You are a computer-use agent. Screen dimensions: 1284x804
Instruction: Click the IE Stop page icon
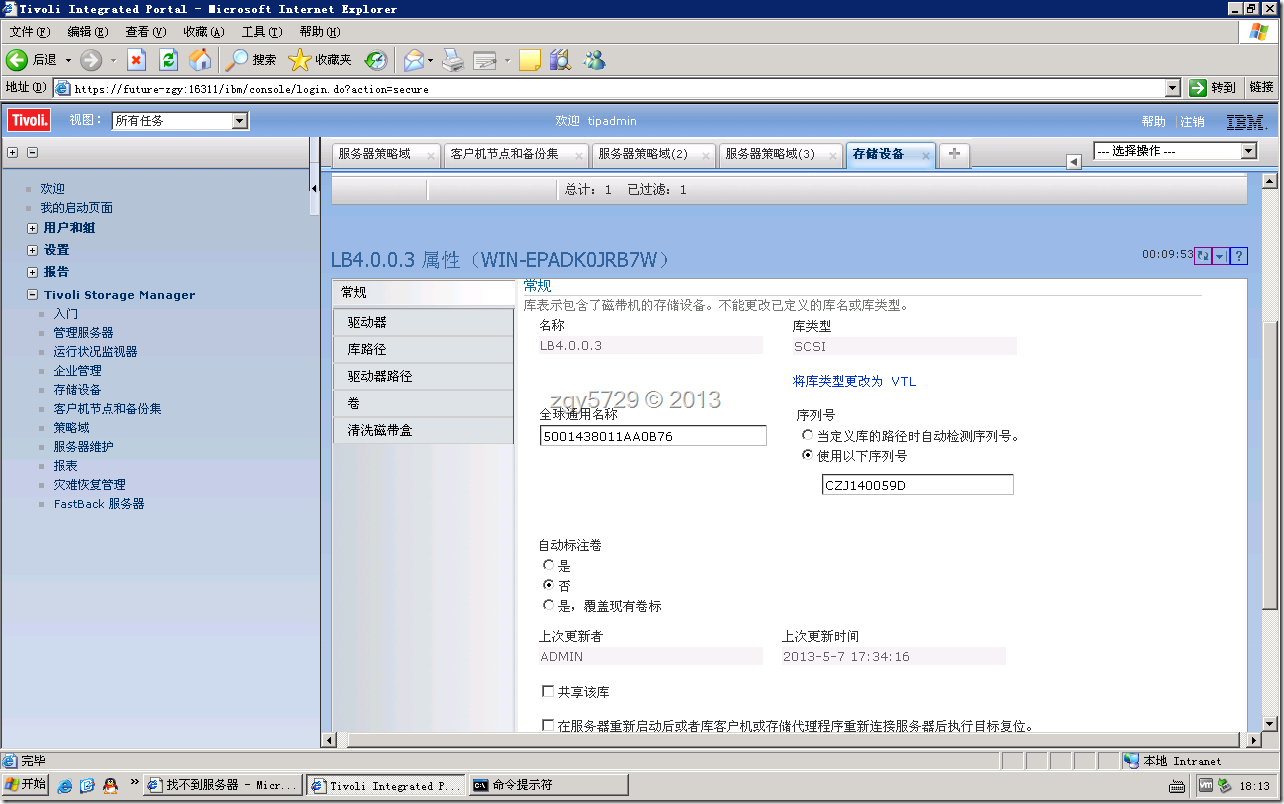point(137,60)
